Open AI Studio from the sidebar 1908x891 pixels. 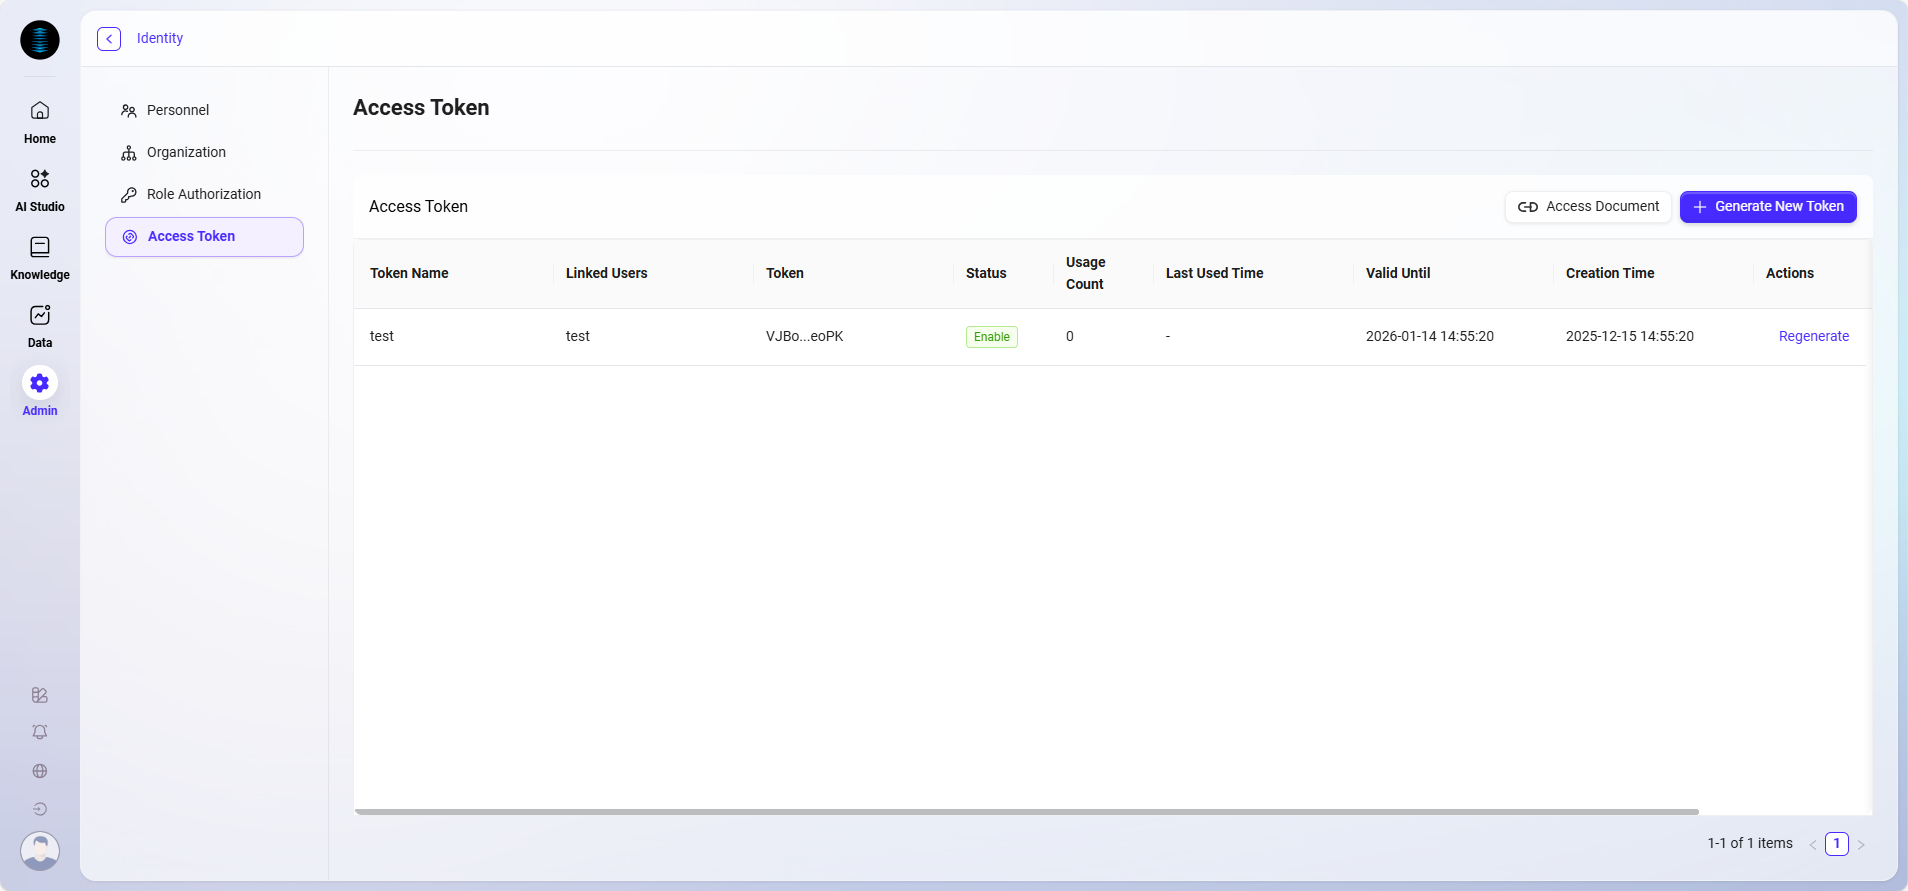point(40,190)
